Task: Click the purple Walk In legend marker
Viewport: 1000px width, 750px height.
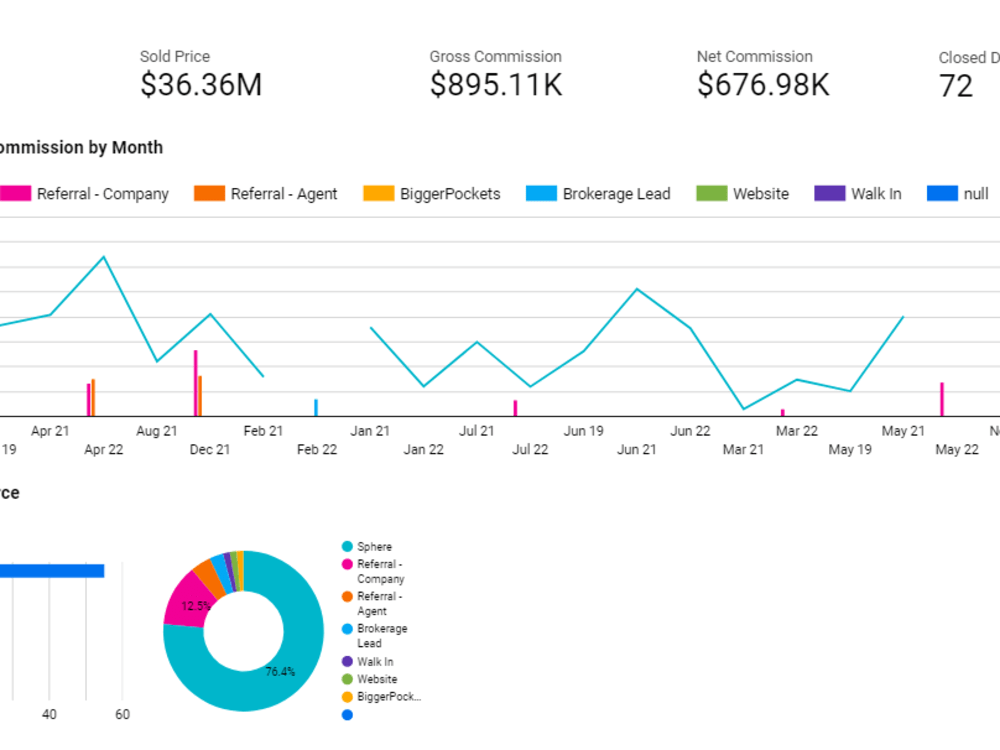Action: click(829, 194)
